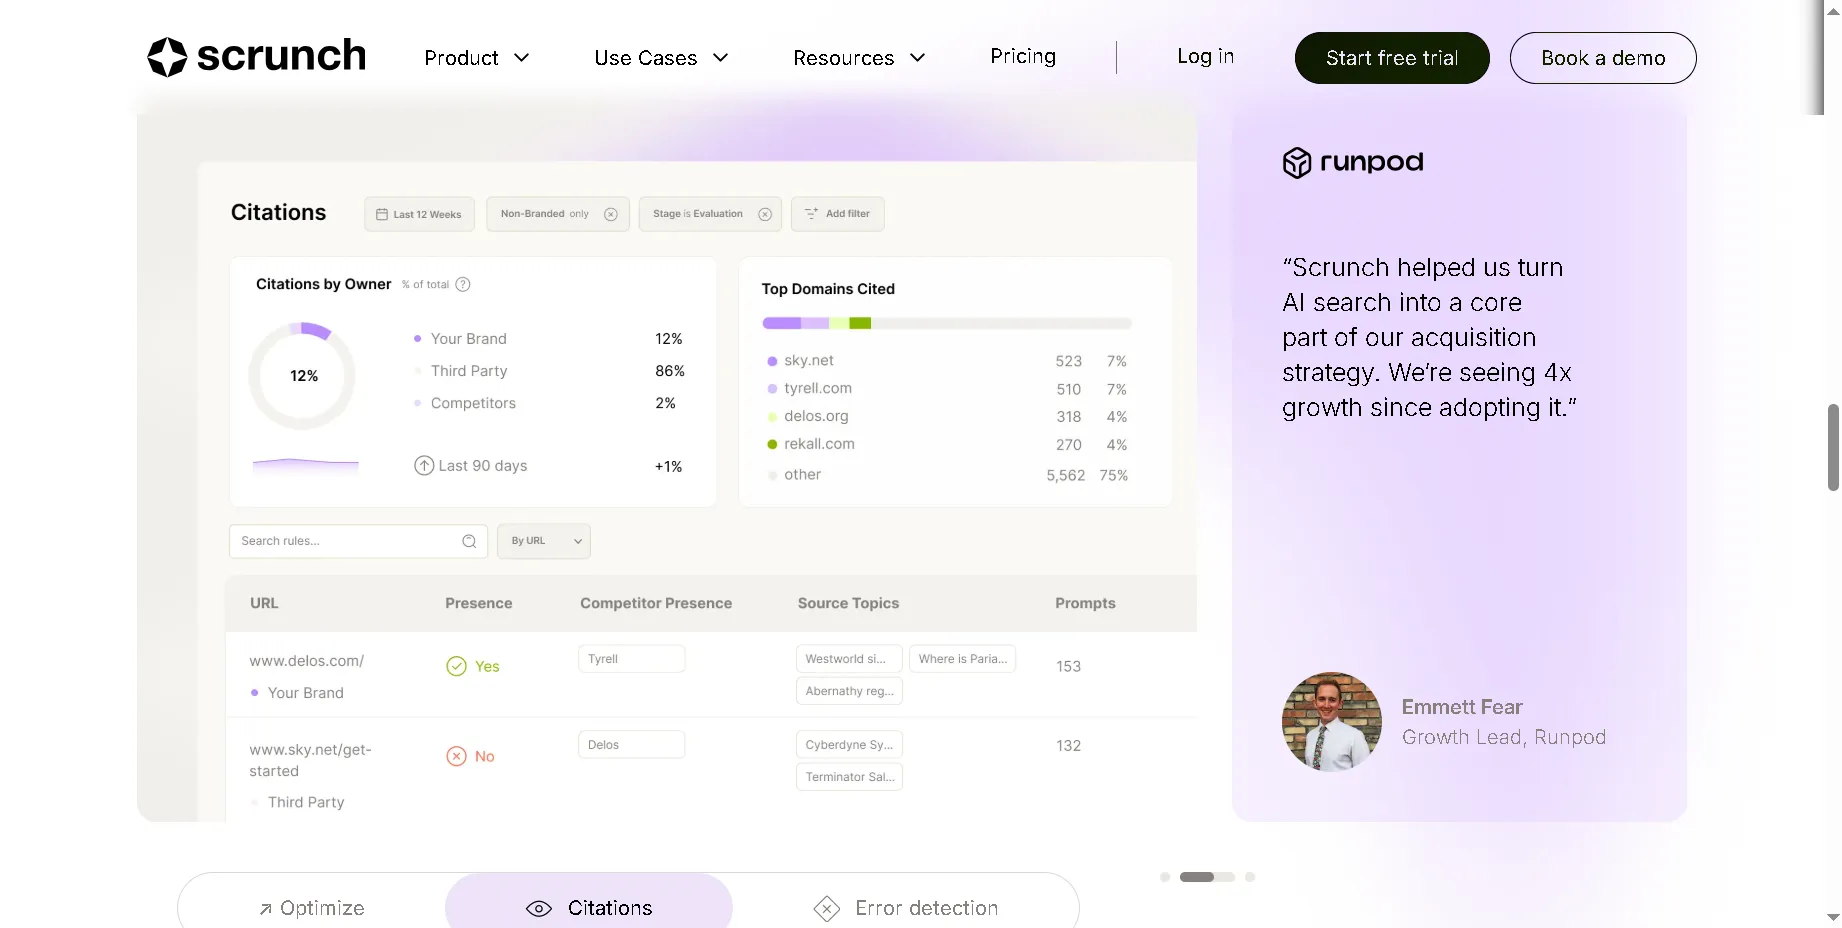
Task: Switch to the Optimize tab
Action: pyautogui.click(x=312, y=908)
